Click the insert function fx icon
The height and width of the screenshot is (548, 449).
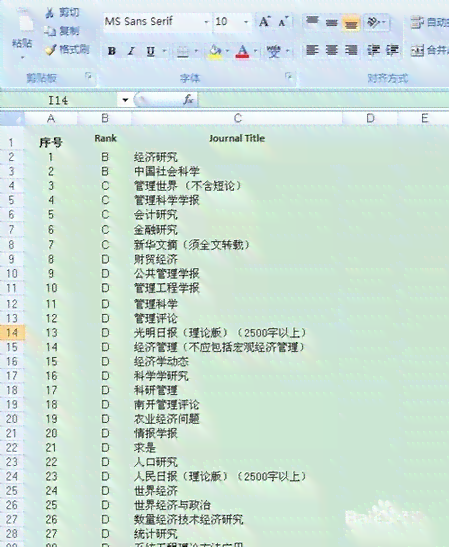coord(188,100)
